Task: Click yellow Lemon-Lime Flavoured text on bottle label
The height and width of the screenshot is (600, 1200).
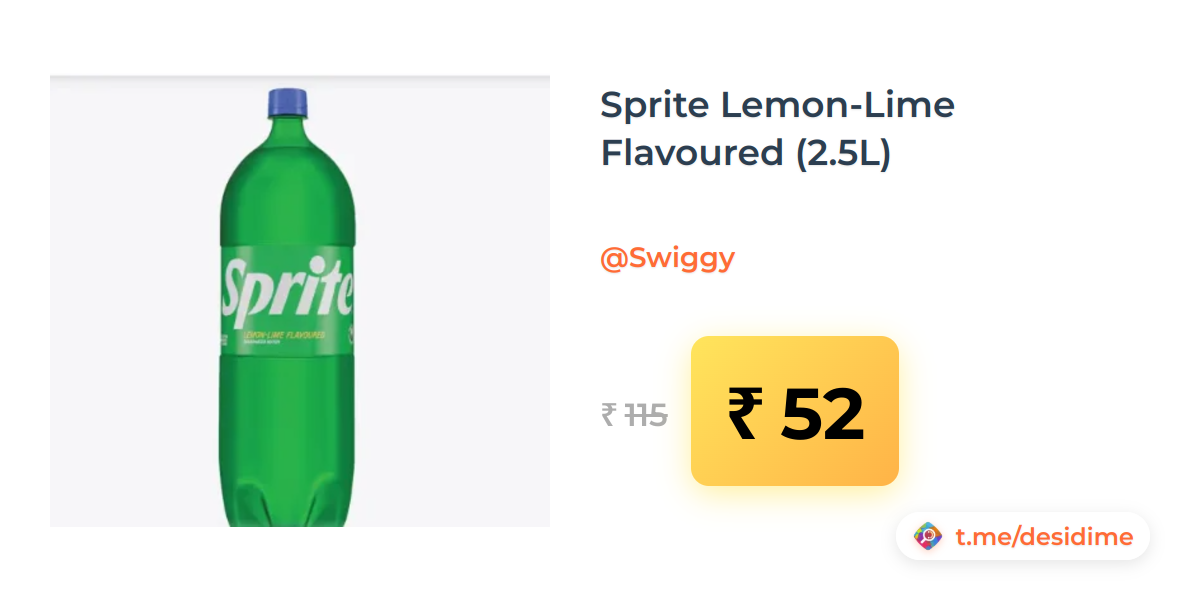Action: click(284, 335)
